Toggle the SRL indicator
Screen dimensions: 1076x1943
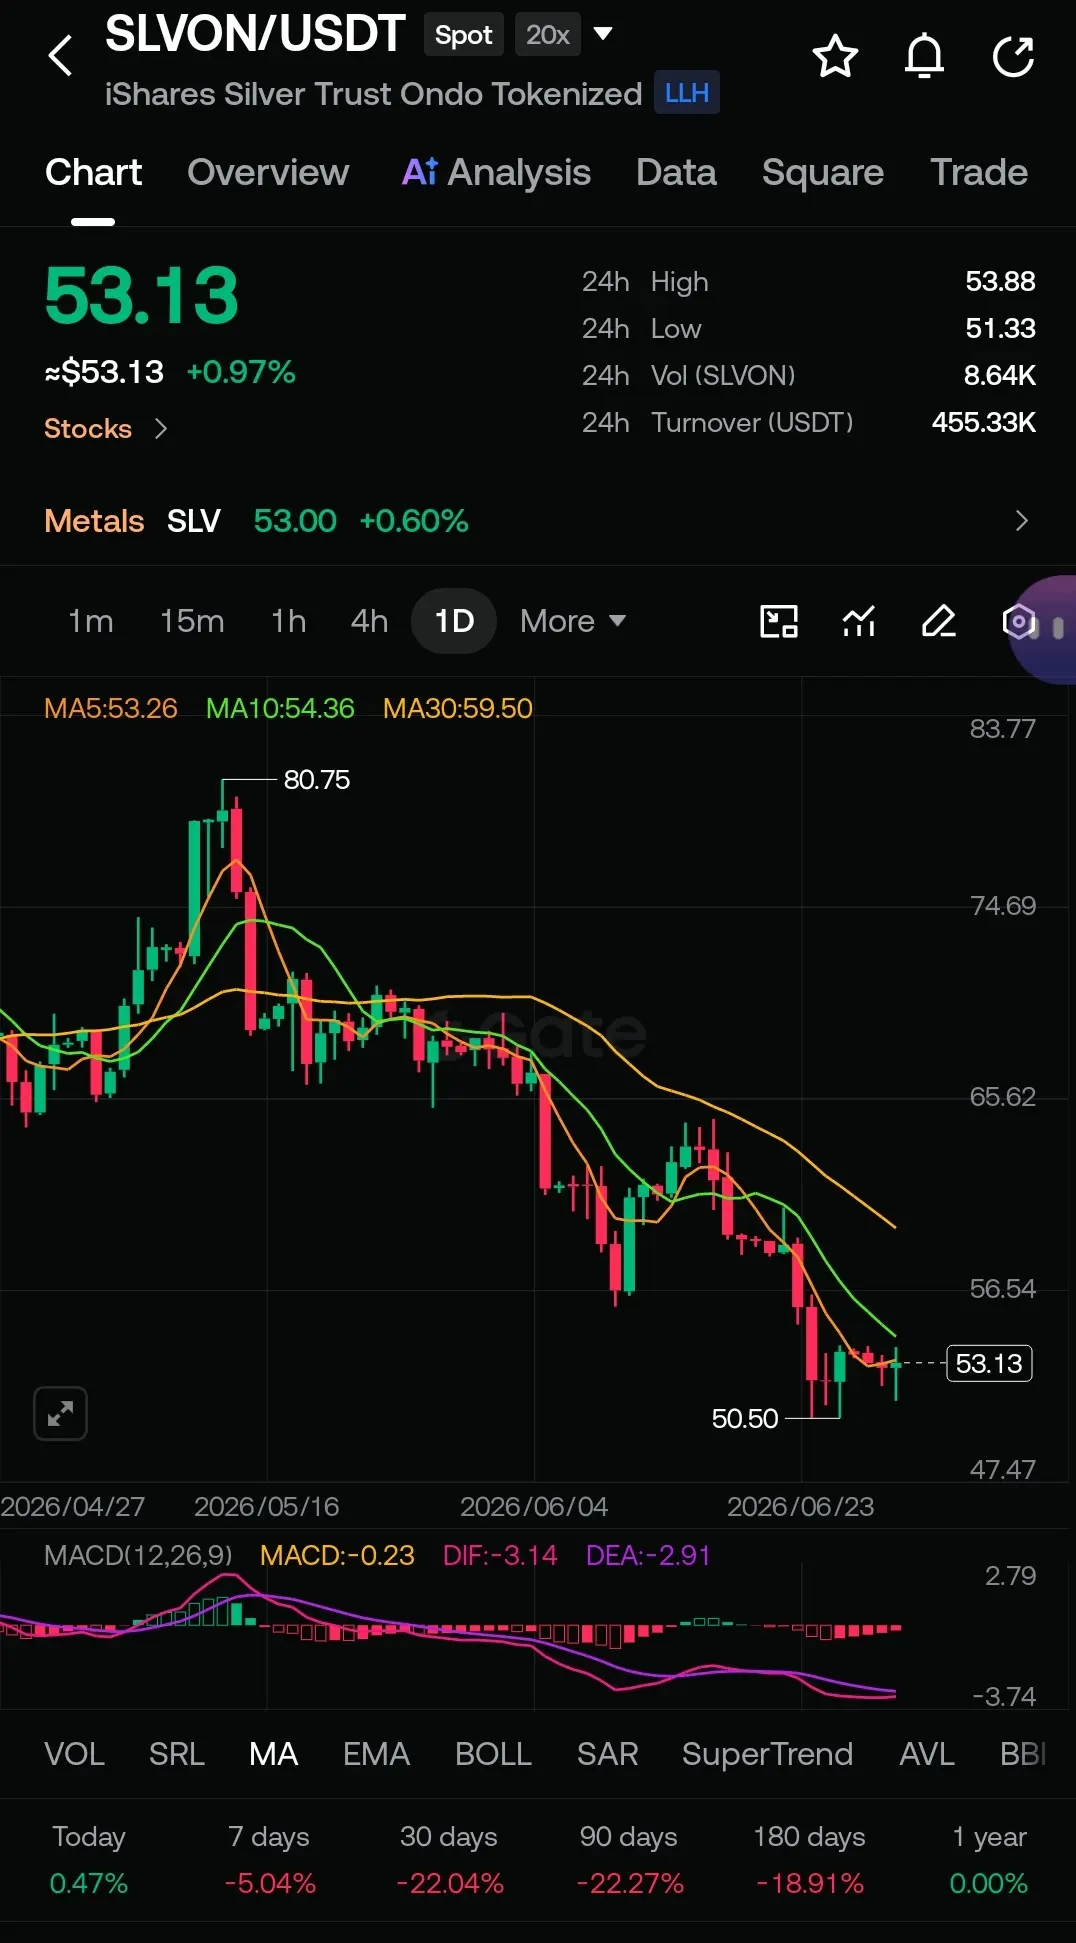177,1754
